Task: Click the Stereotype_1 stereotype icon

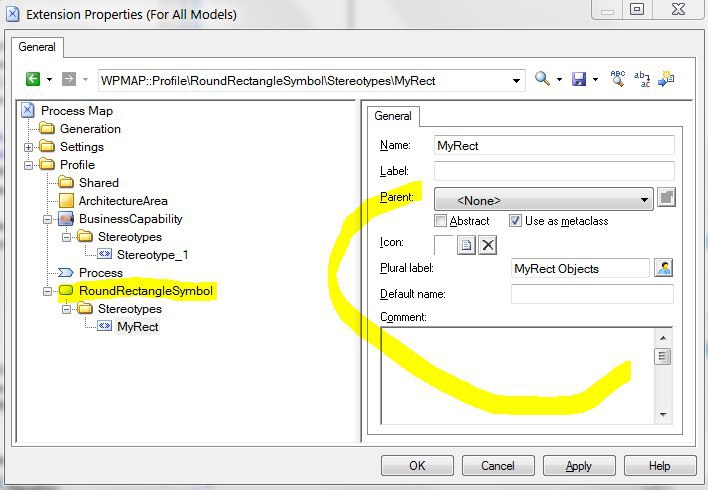Action: (104, 254)
